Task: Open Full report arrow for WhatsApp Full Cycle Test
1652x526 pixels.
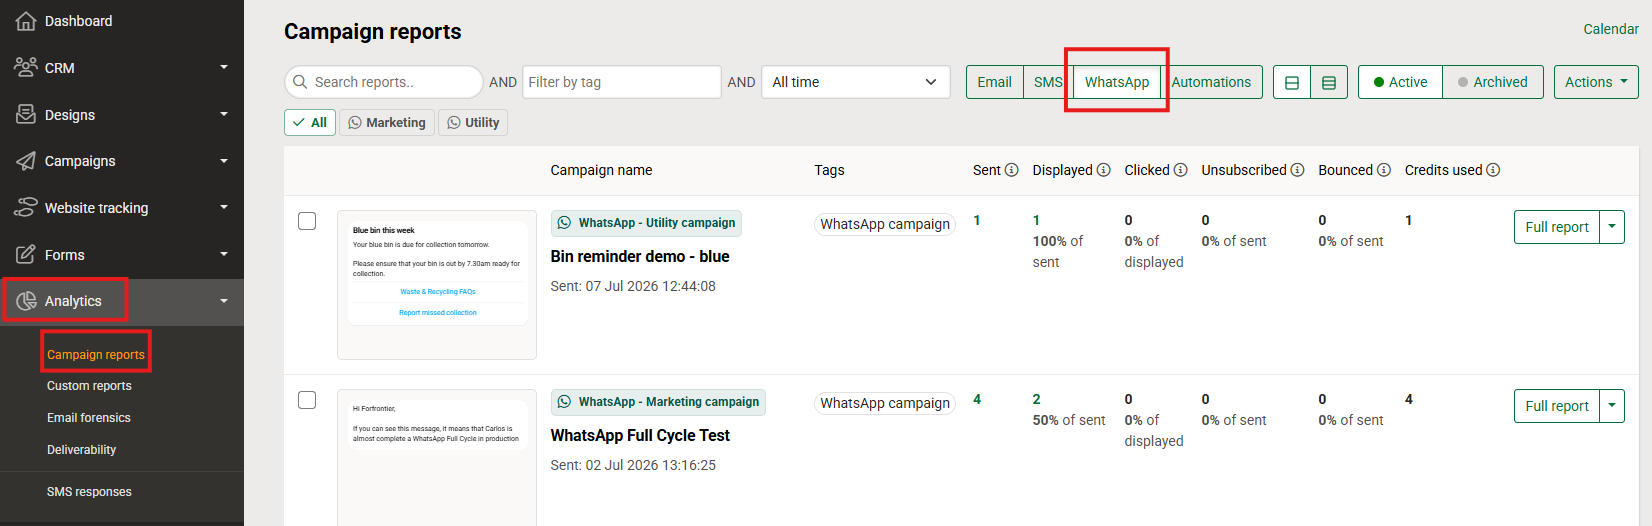Action: [x=1612, y=406]
